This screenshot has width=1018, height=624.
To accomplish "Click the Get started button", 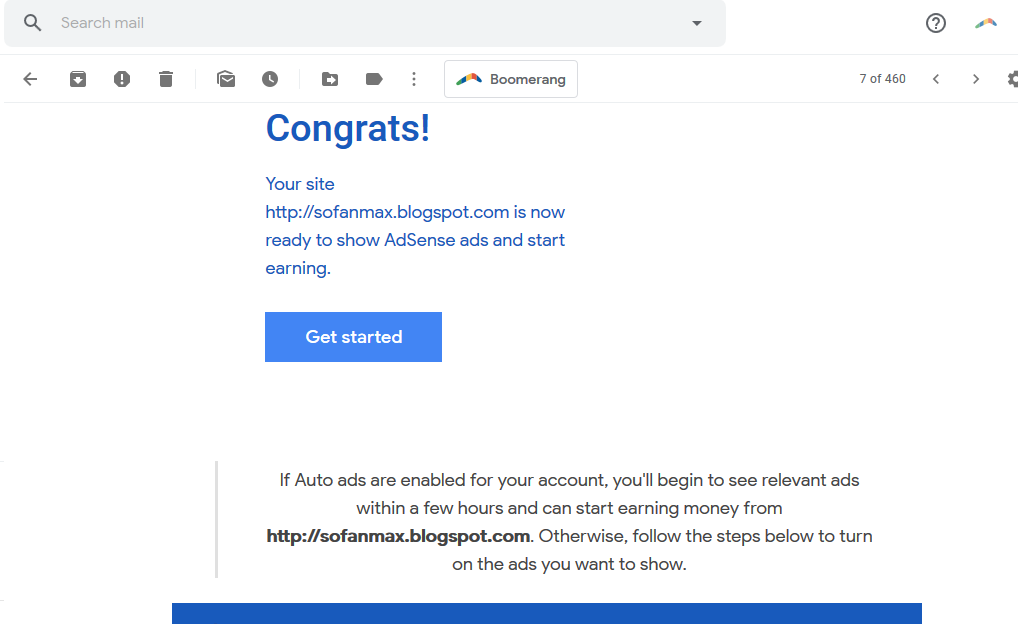I will (353, 337).
